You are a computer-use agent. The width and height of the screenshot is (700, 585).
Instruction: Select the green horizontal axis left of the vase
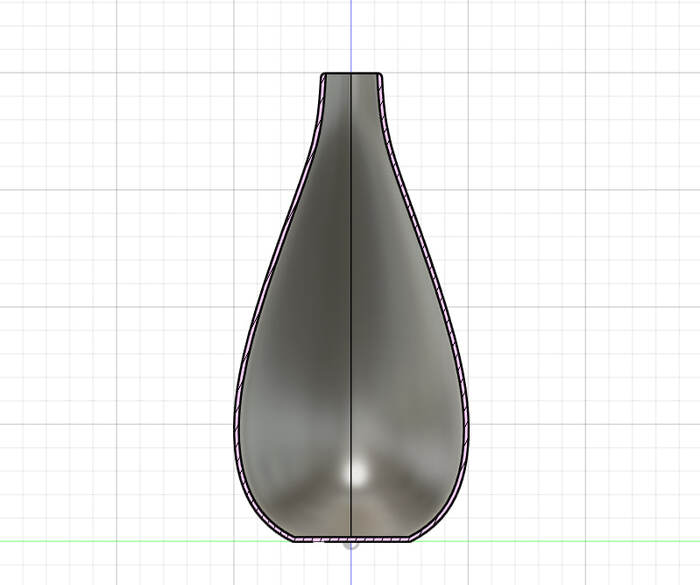pos(120,541)
